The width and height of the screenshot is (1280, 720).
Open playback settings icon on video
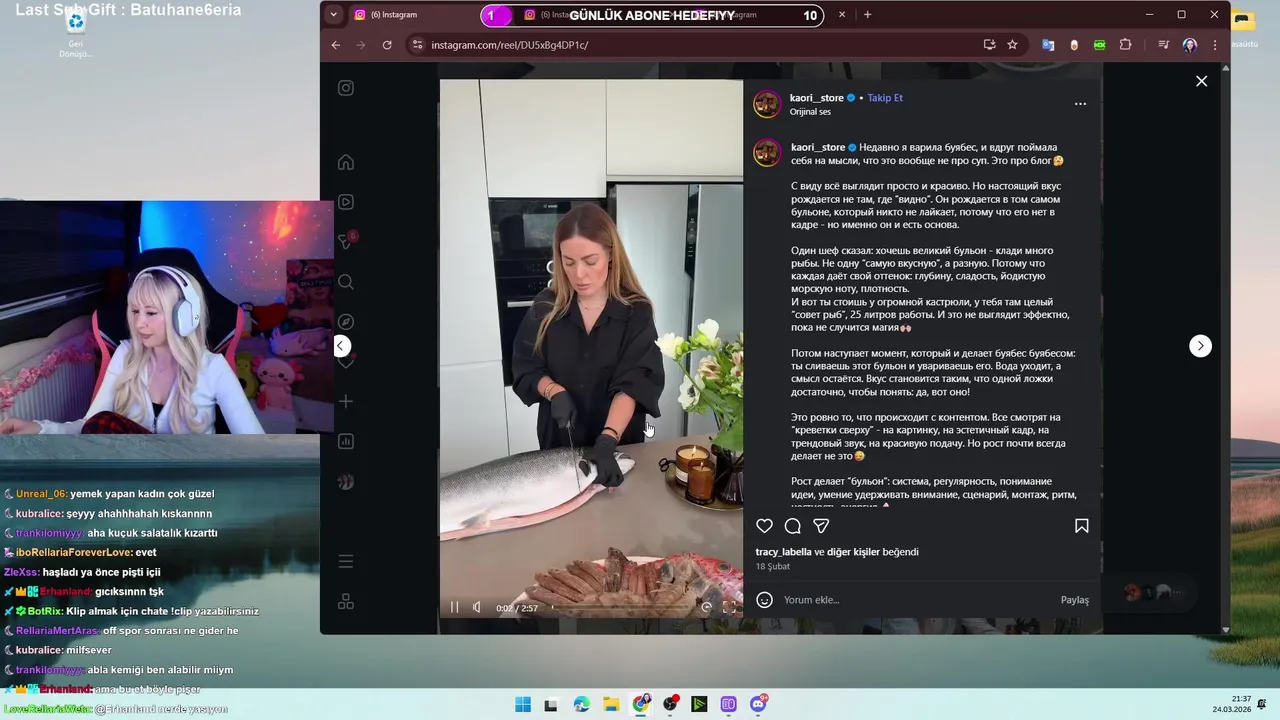[x=707, y=607]
